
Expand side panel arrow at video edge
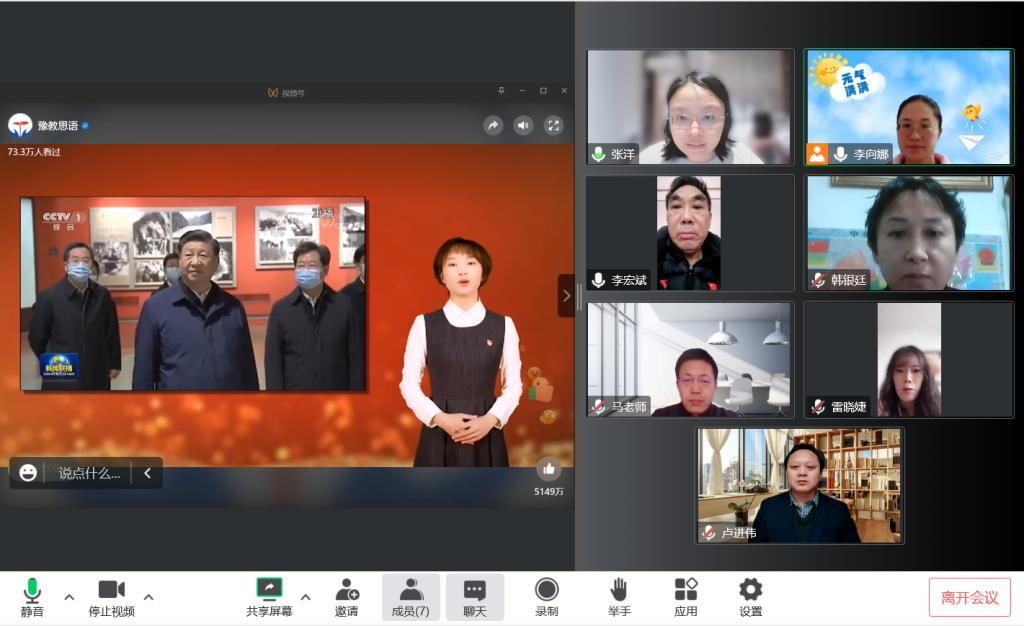click(x=566, y=296)
